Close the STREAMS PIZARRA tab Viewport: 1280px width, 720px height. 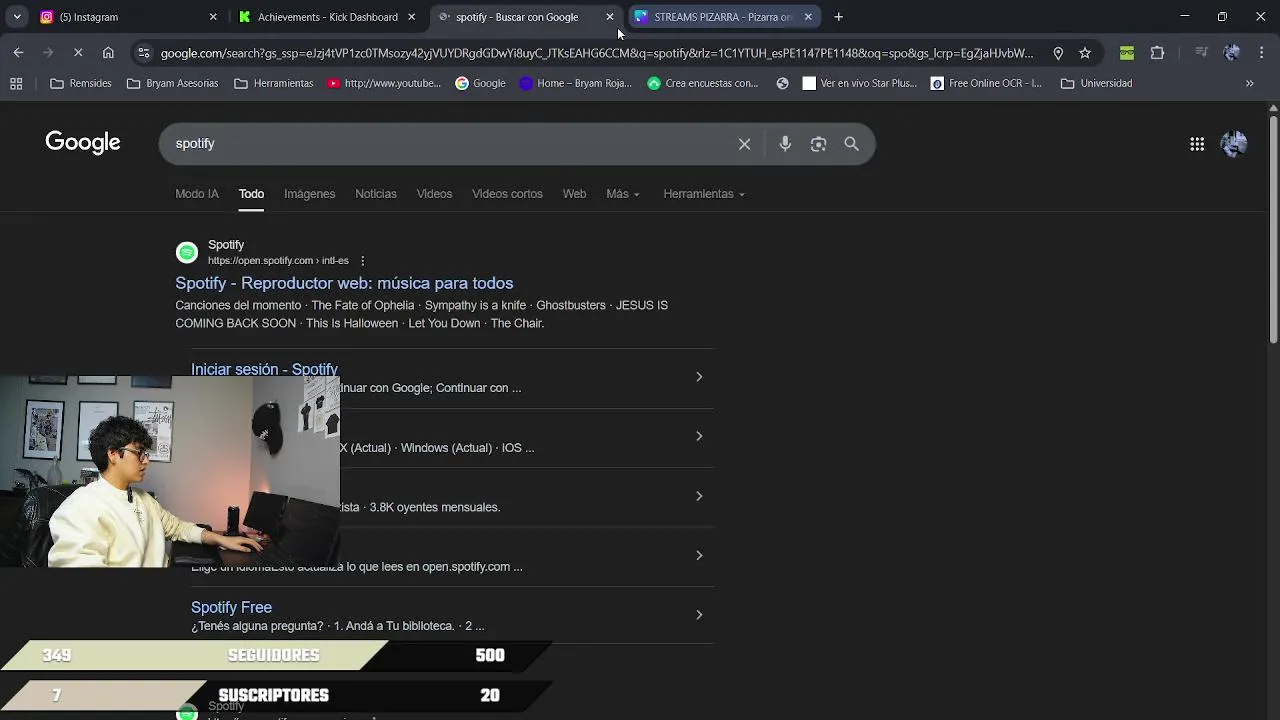tap(808, 17)
